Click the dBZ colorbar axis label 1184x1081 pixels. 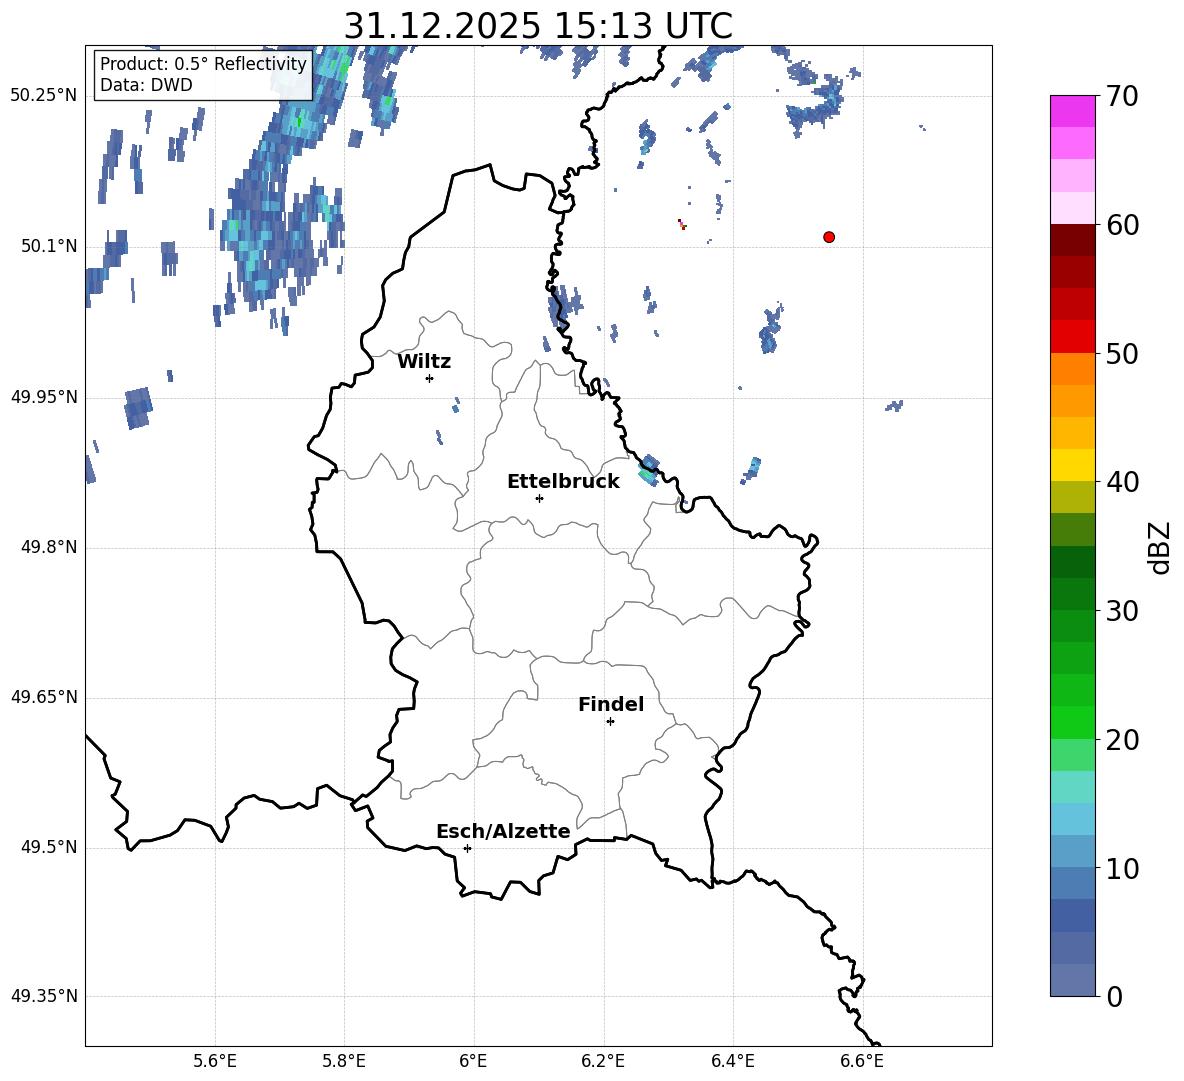pos(1159,547)
